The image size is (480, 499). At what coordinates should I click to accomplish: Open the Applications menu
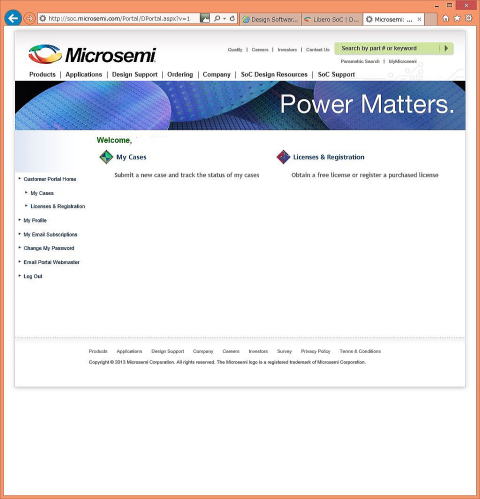pyautogui.click(x=84, y=74)
